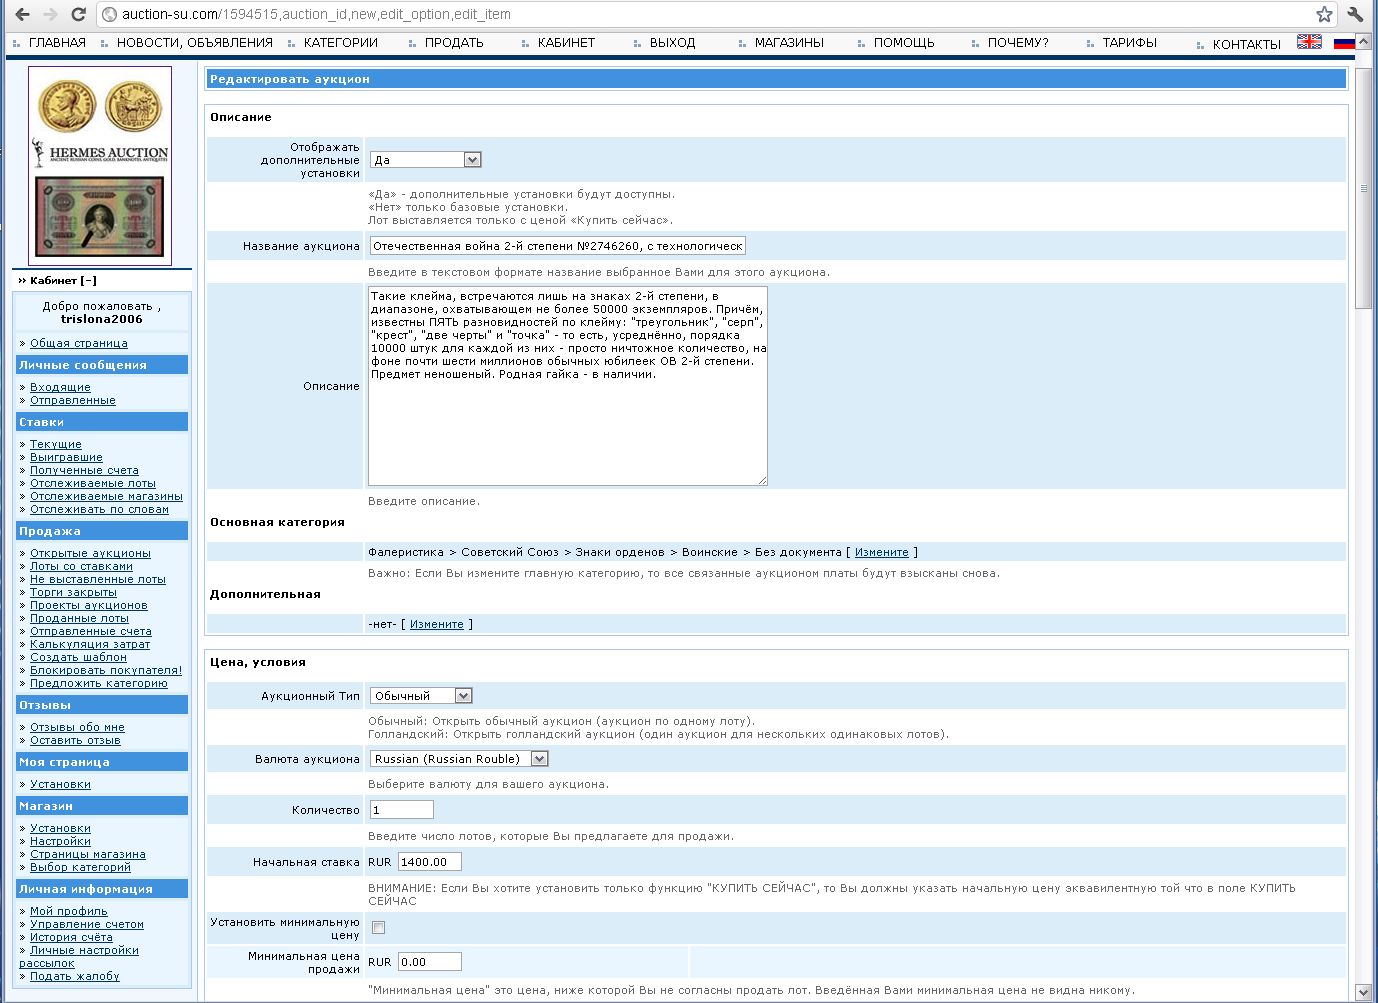Image resolution: width=1378 pixels, height=1003 pixels.
Task: Open the additional settings Да dropdown
Action: 425,160
